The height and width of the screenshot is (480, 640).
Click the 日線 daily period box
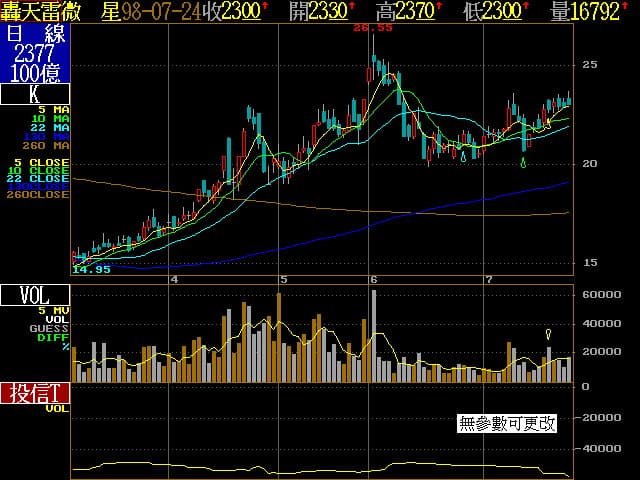point(35,32)
